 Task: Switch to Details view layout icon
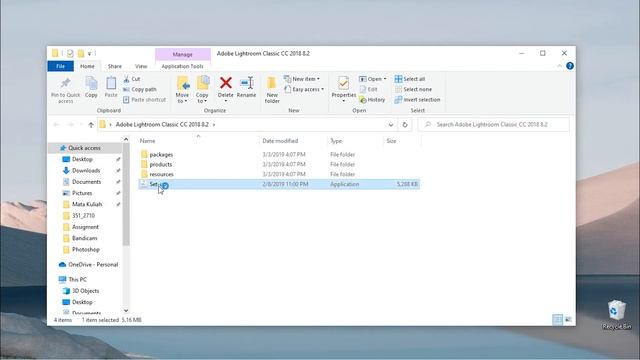[557, 320]
